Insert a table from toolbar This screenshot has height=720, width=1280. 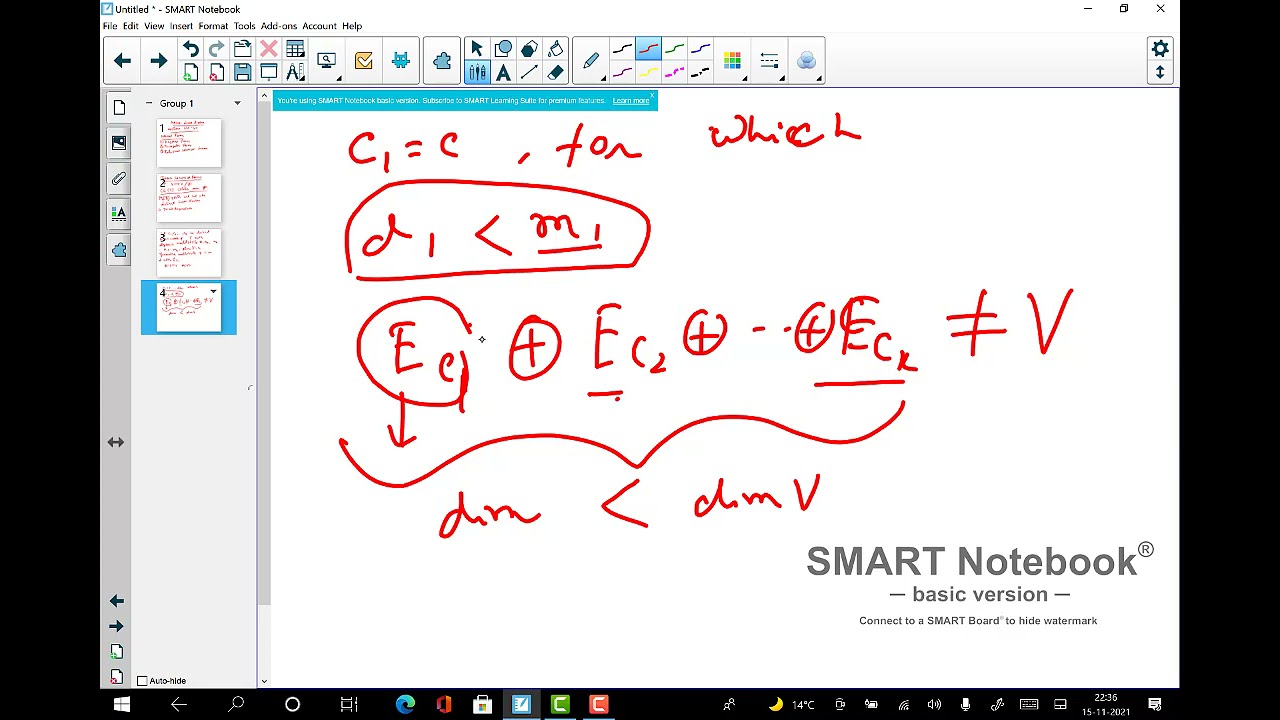pyautogui.click(x=295, y=49)
